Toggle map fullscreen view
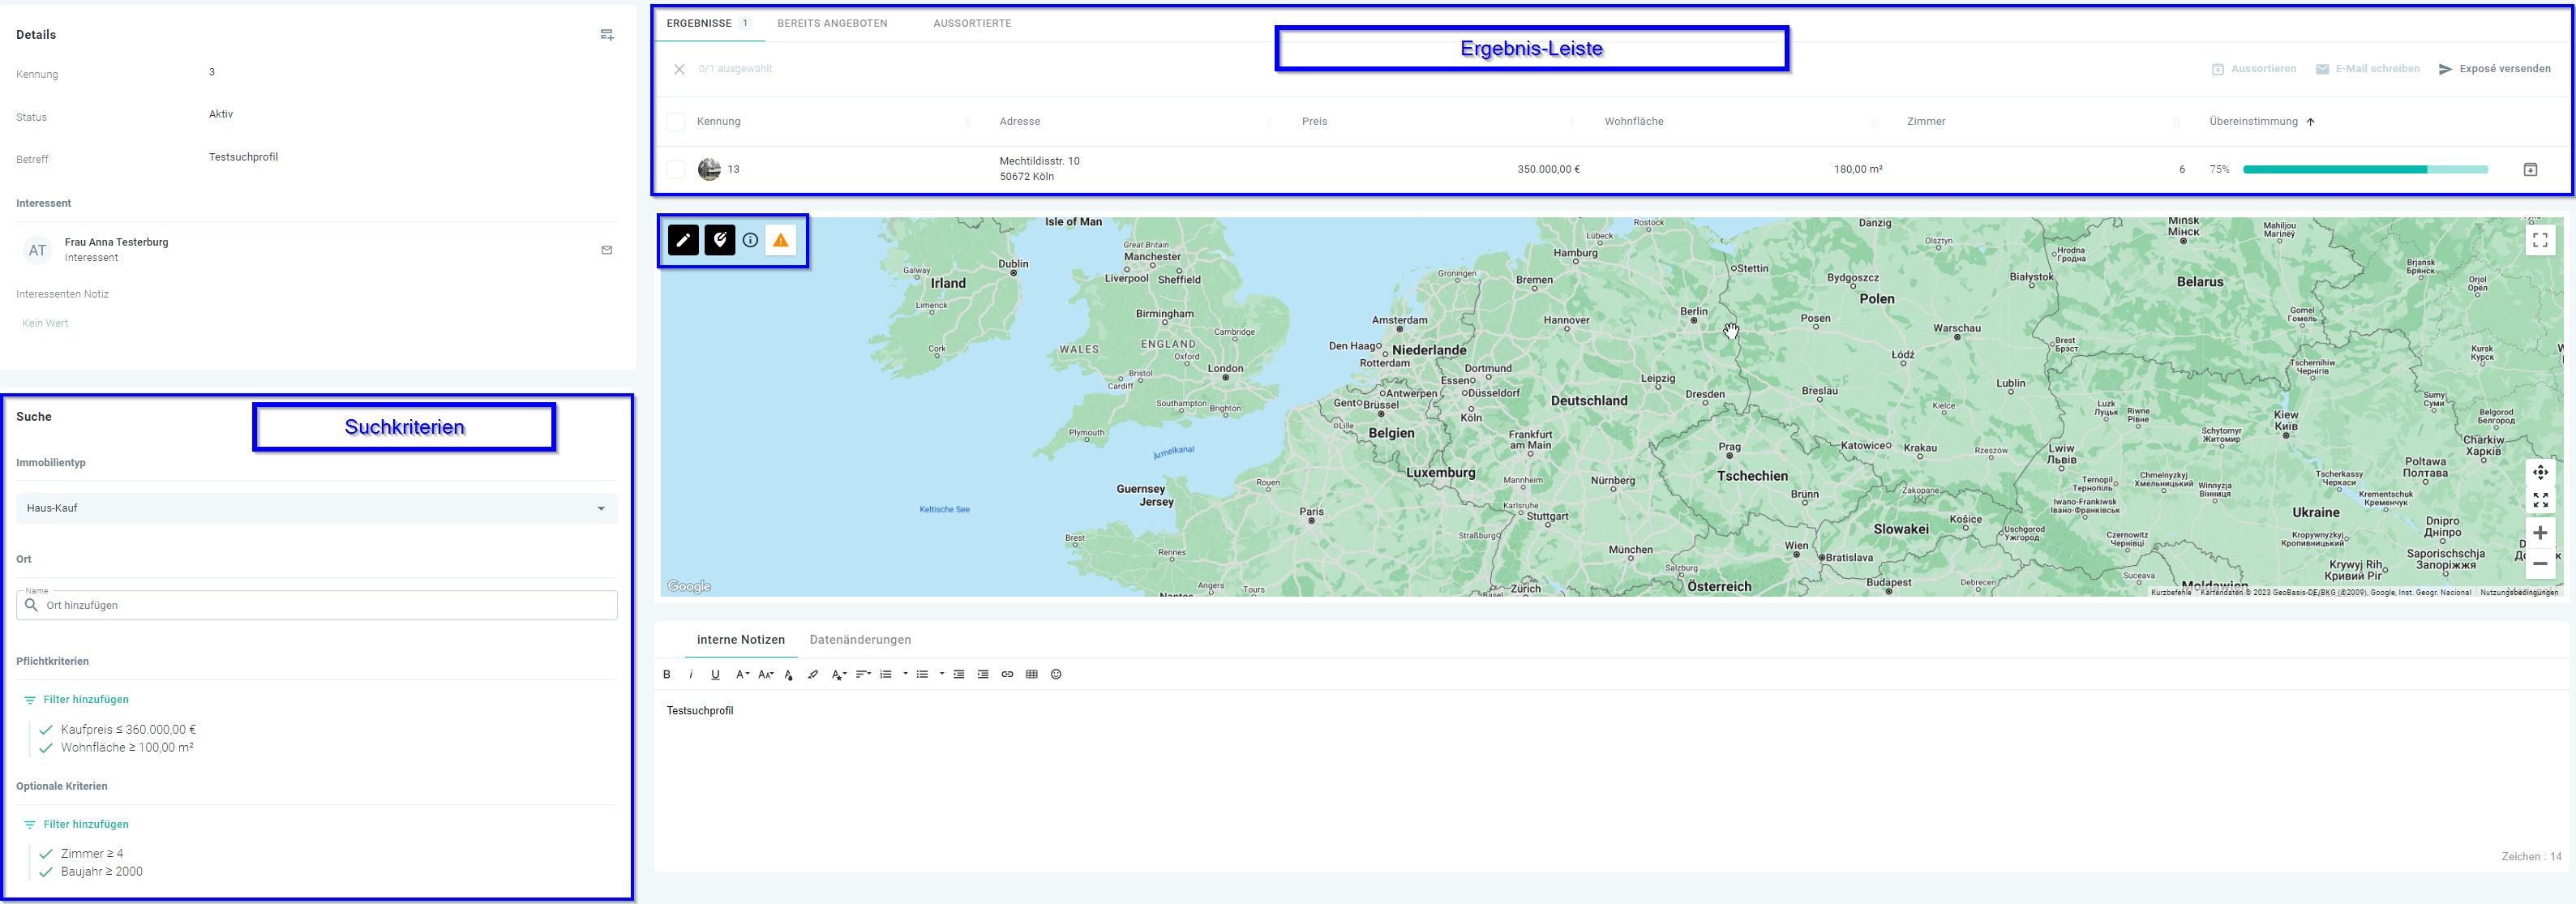The image size is (2576, 904). (2539, 240)
